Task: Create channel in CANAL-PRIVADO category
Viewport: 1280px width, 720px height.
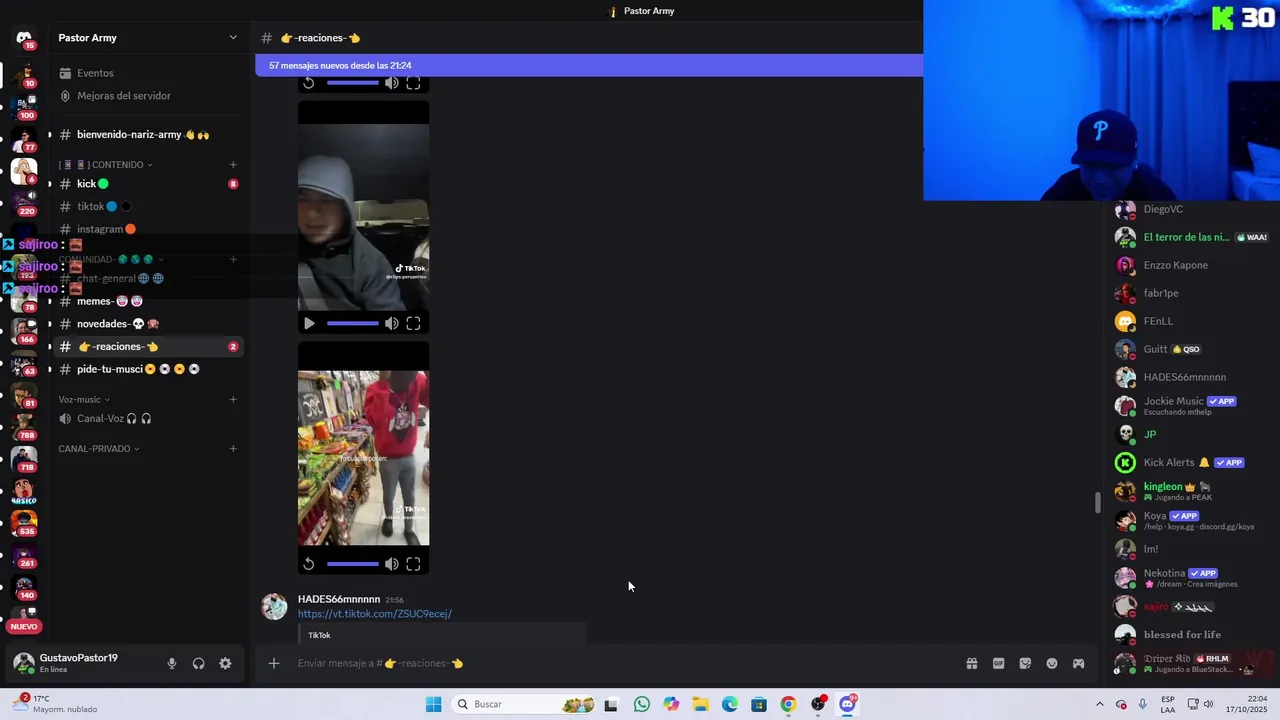Action: [x=233, y=448]
